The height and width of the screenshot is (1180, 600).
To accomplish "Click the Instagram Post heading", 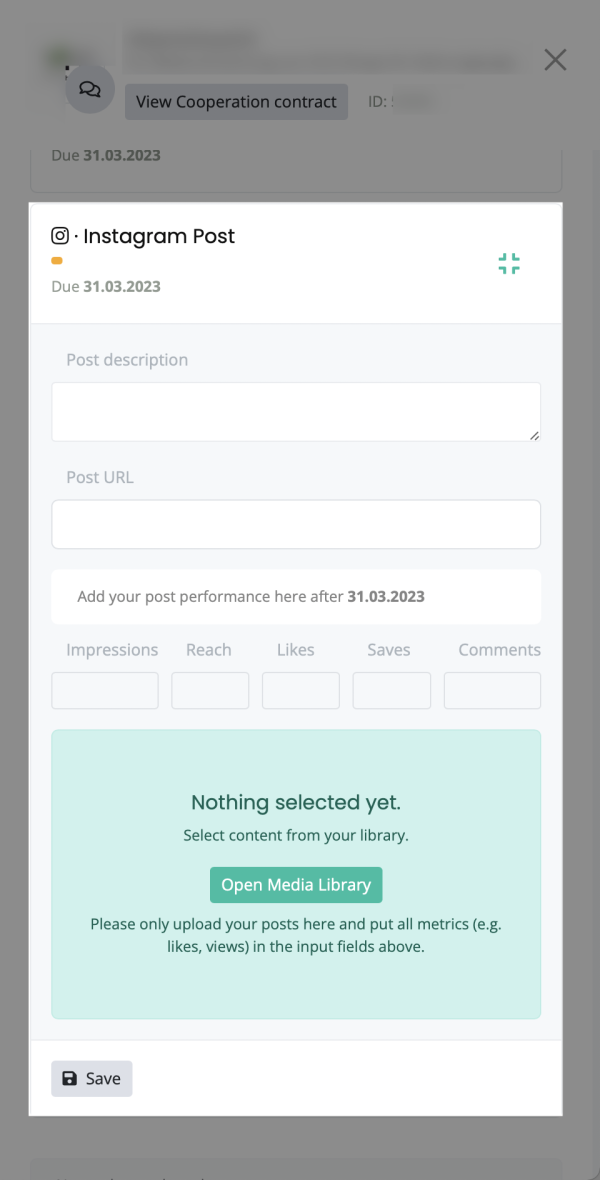I will tap(159, 236).
